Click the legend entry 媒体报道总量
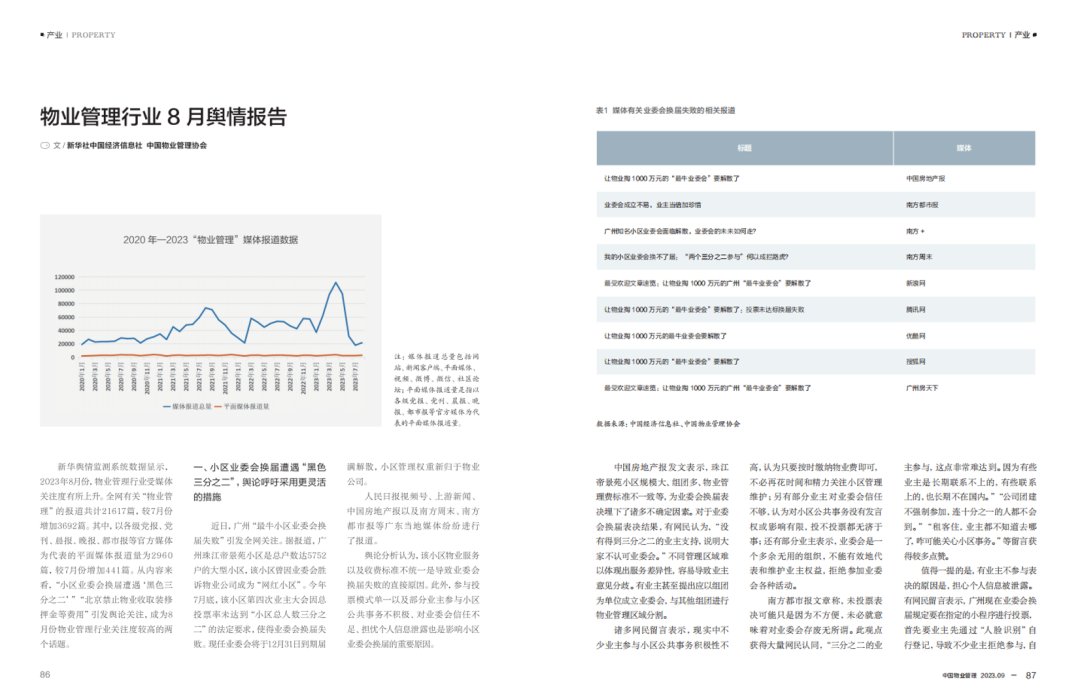 (187, 406)
